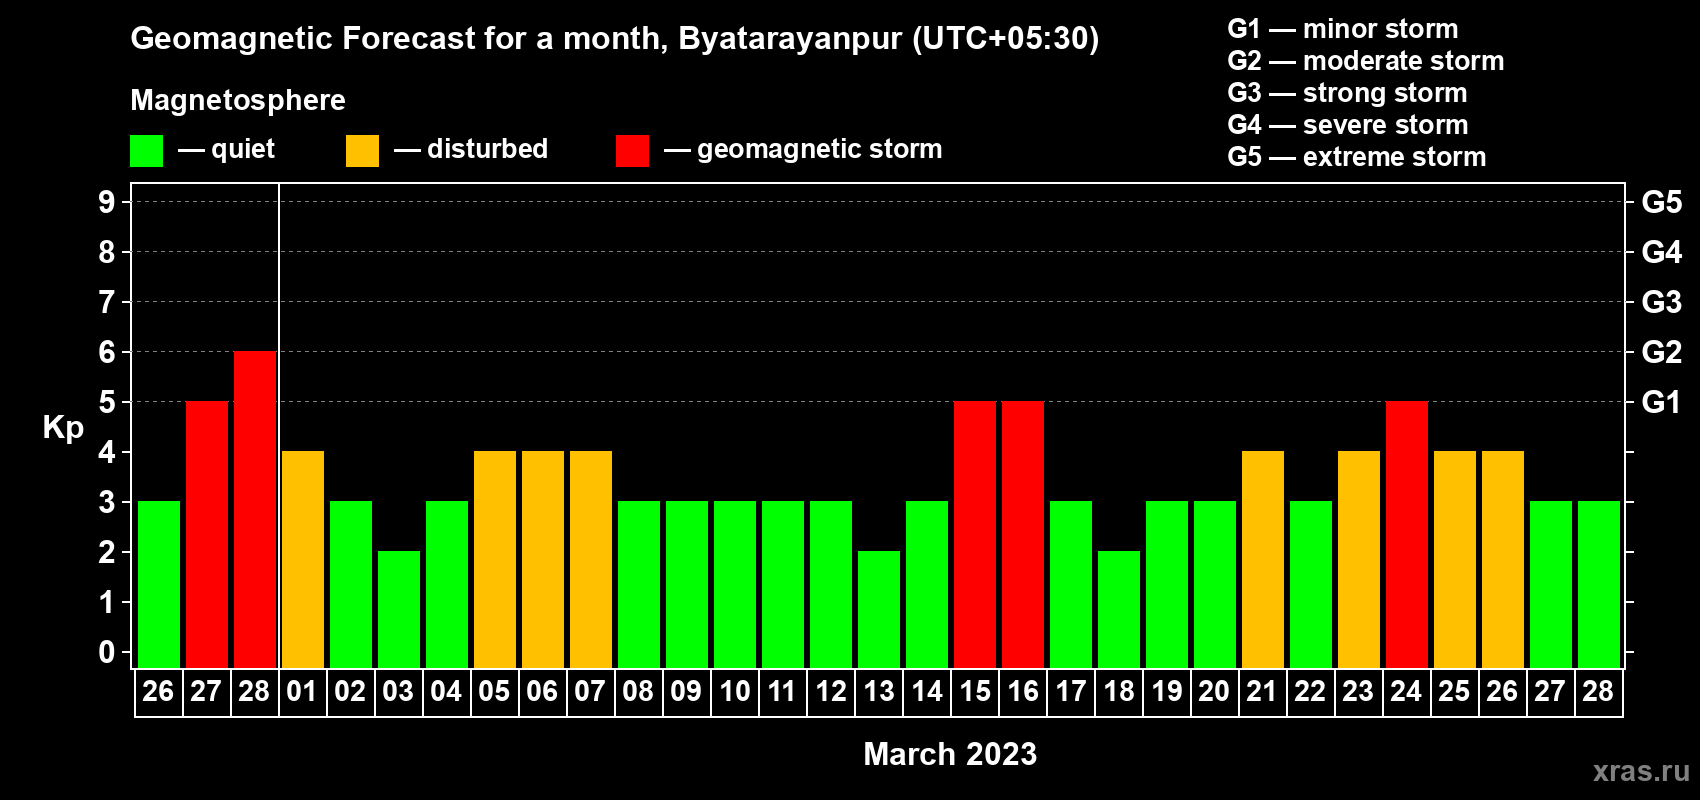Click 'G1 — minor storm' legend line
Viewport: 1700px width, 800px height.
(1343, 29)
